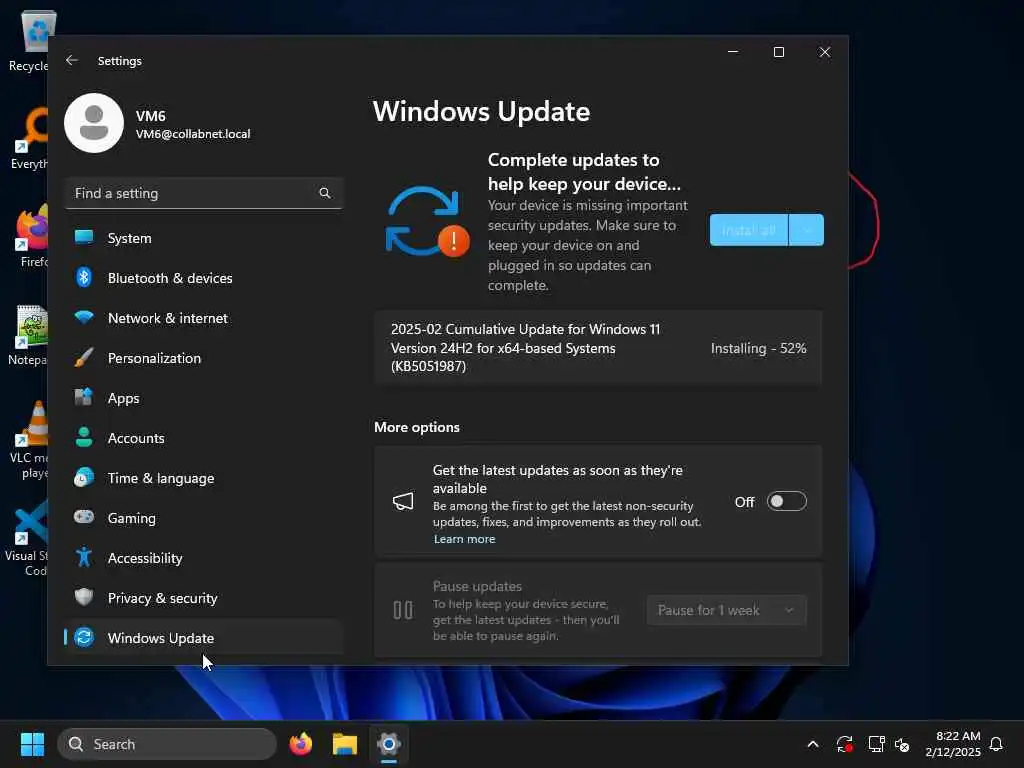This screenshot has height=768, width=1024.
Task: Click the megaphone icon for latest updates
Action: click(403, 502)
